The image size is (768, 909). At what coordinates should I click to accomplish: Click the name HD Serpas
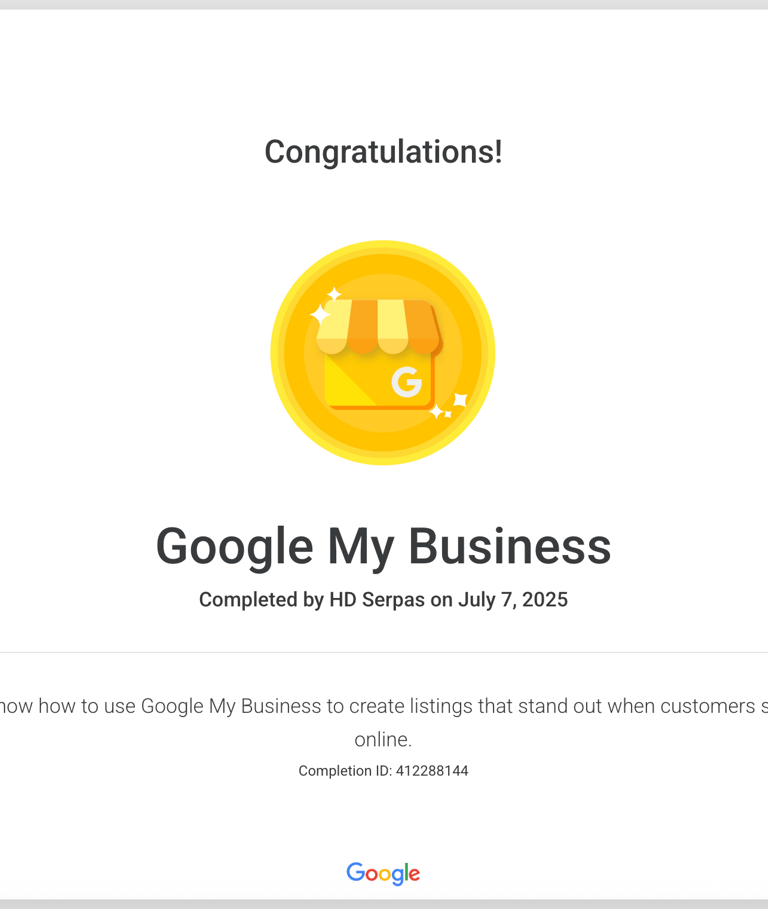coord(377,599)
